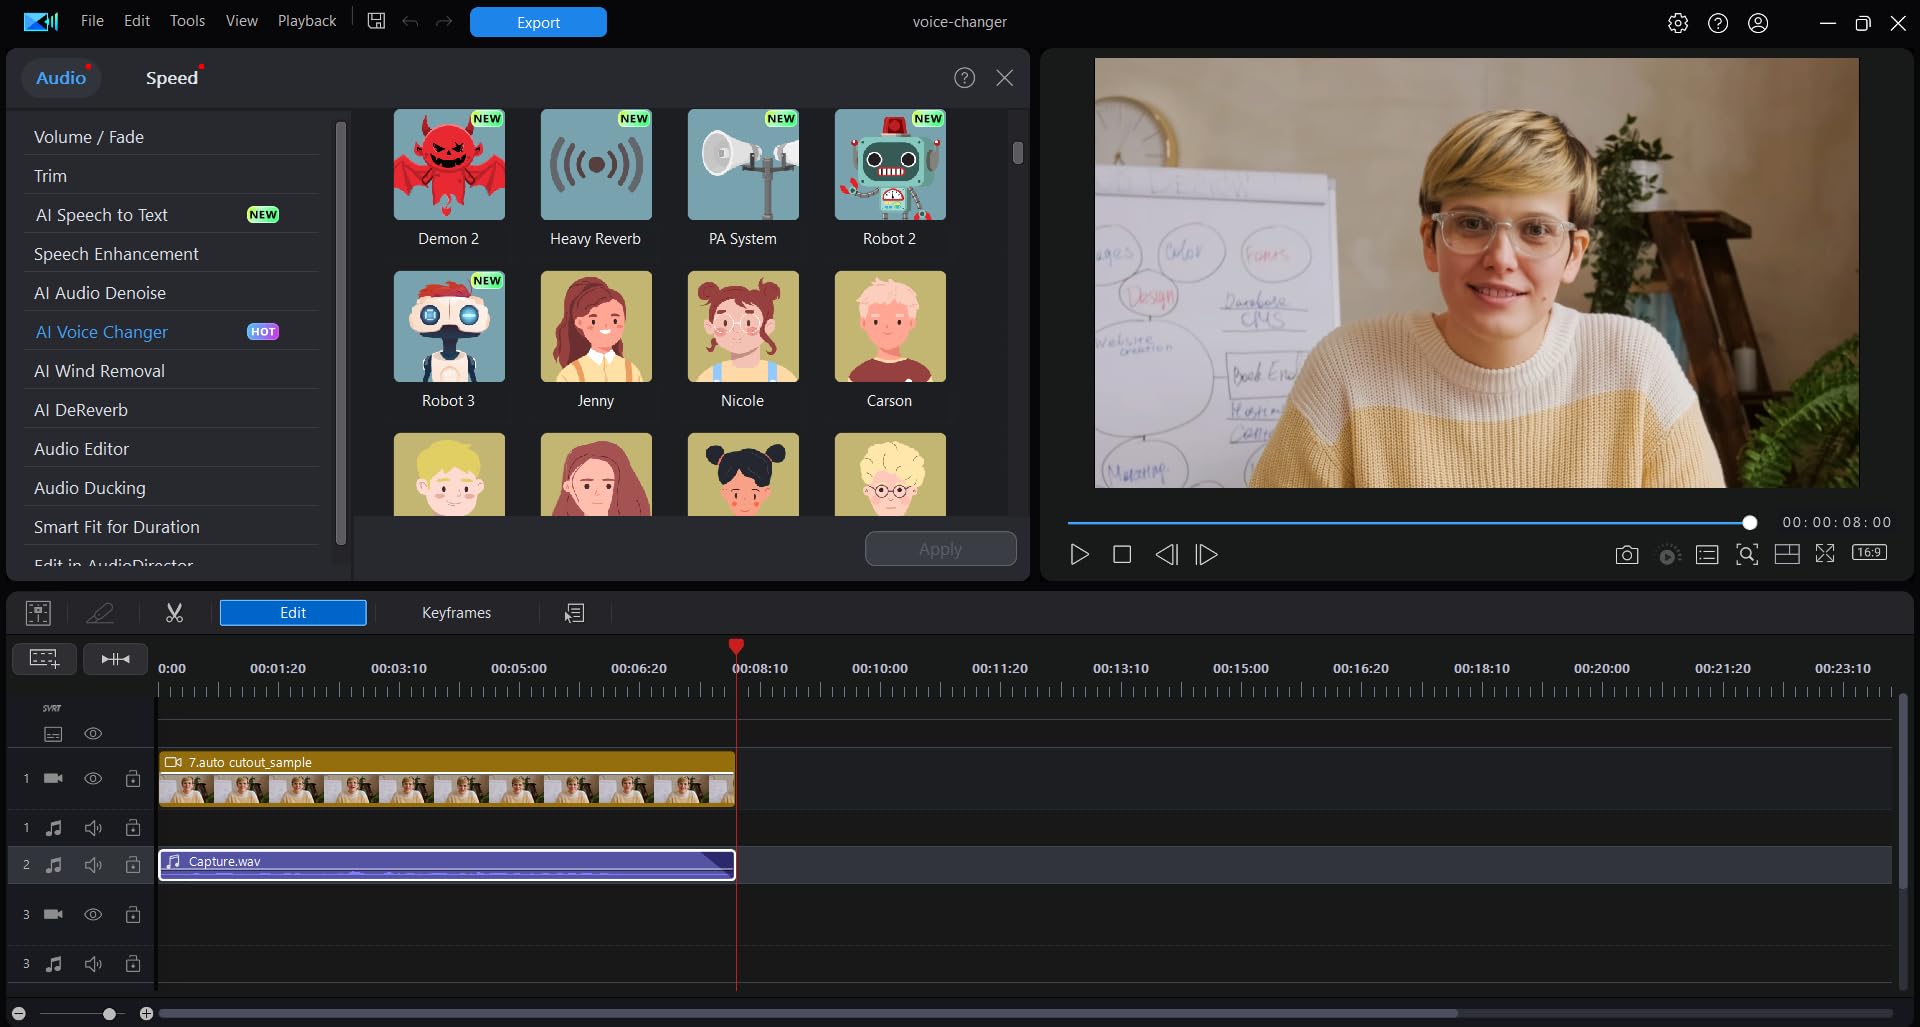This screenshot has width=1920, height=1027.
Task: Switch to the Speed tab
Action: pyautogui.click(x=171, y=77)
